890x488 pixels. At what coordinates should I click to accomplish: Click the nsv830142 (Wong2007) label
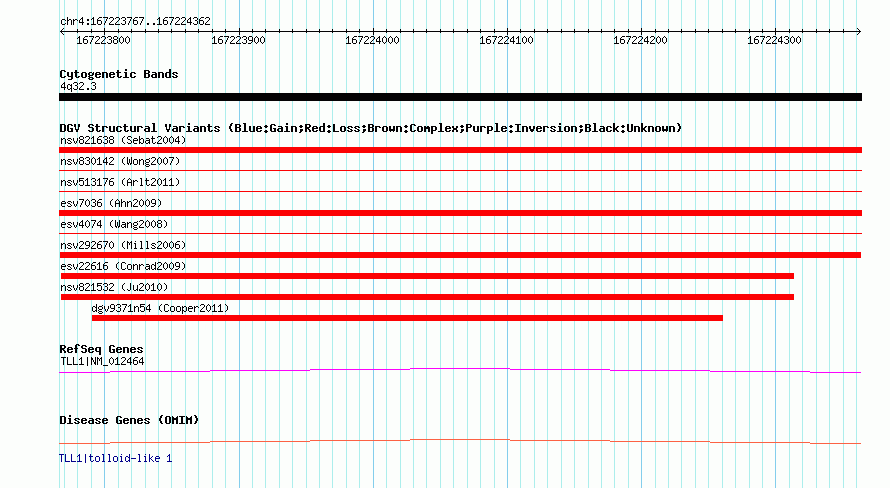point(120,161)
